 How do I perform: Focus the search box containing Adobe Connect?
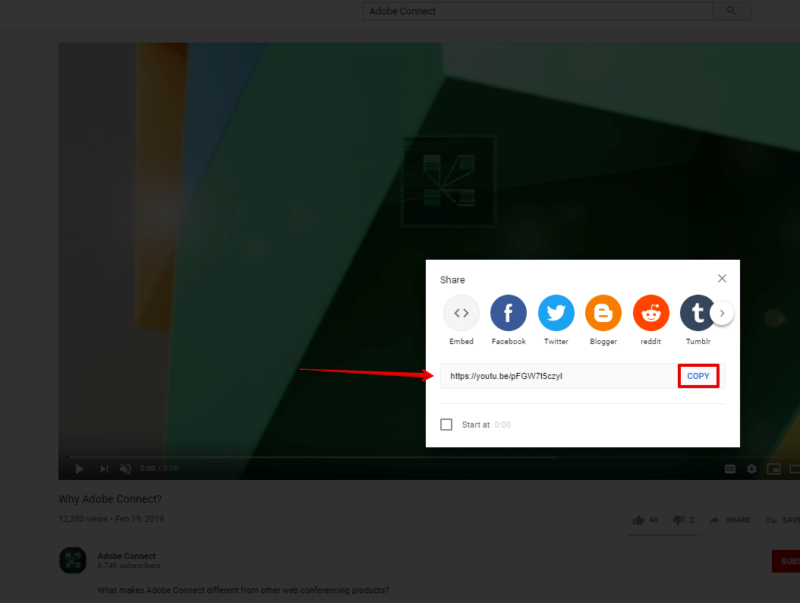coord(537,11)
